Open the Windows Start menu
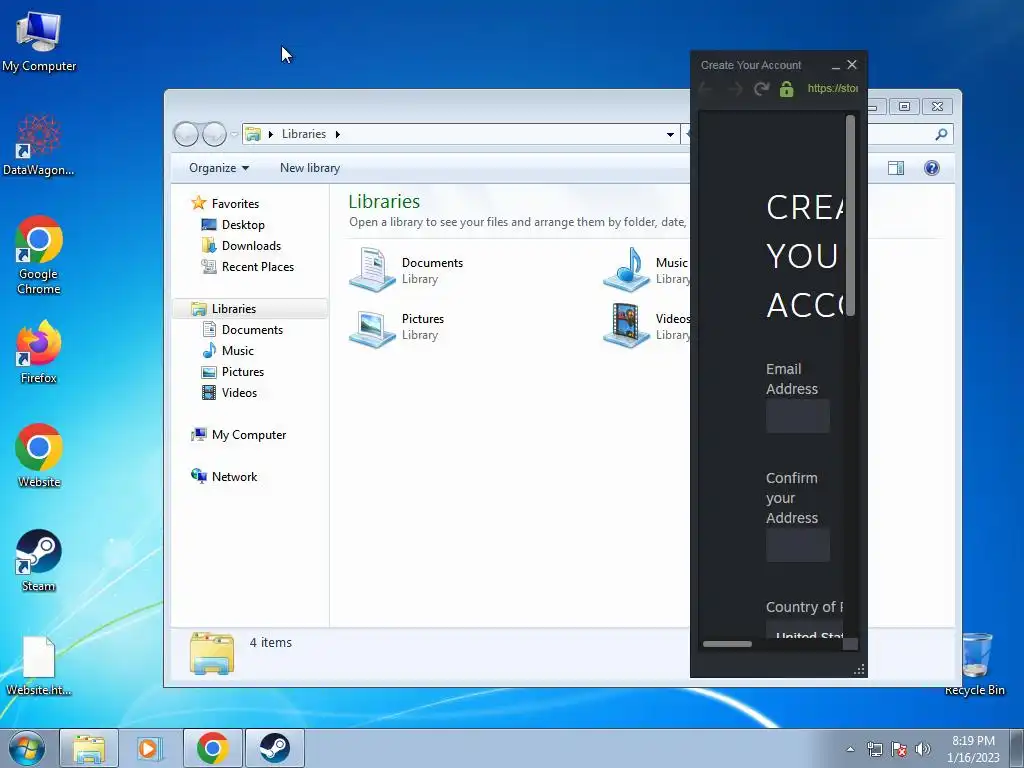Screen dimensions: 1024x768 [27, 748]
